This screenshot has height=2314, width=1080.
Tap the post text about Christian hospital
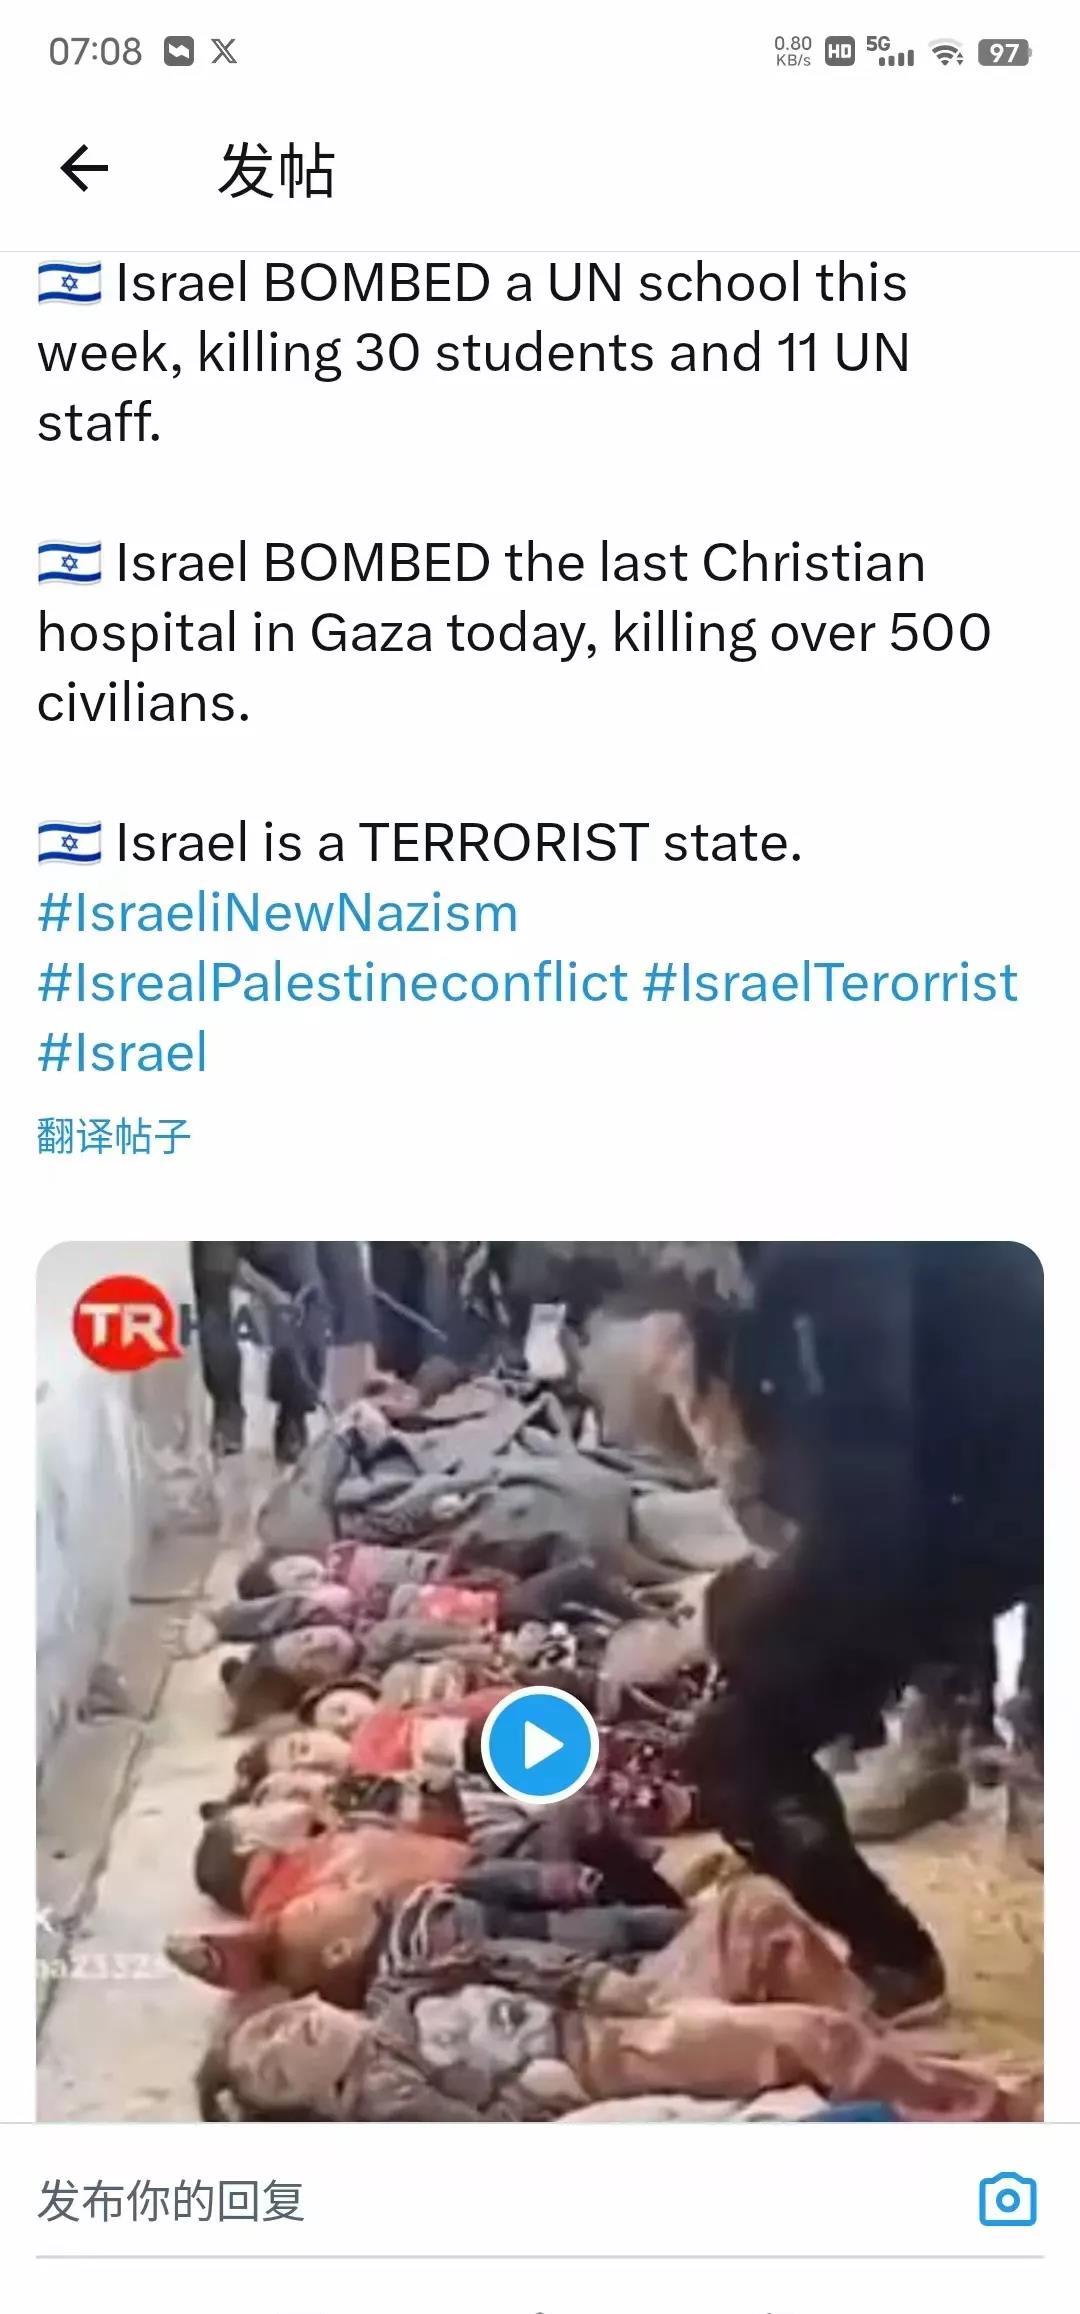[514, 632]
